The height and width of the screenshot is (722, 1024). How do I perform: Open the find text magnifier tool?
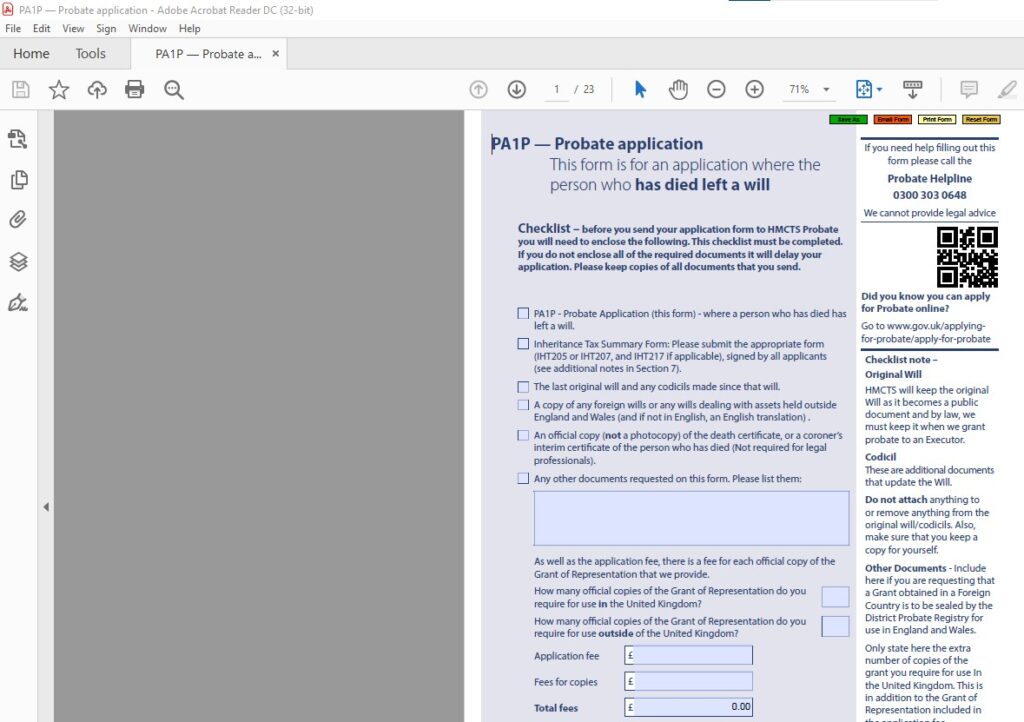(x=174, y=89)
